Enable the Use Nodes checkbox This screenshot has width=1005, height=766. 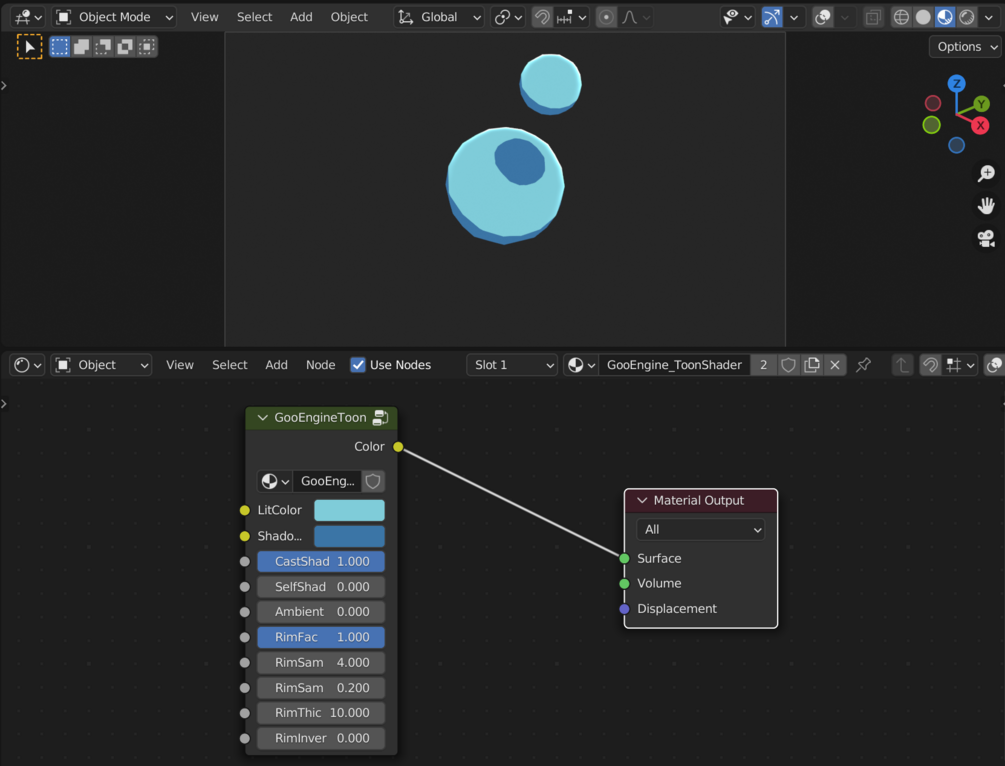(358, 364)
